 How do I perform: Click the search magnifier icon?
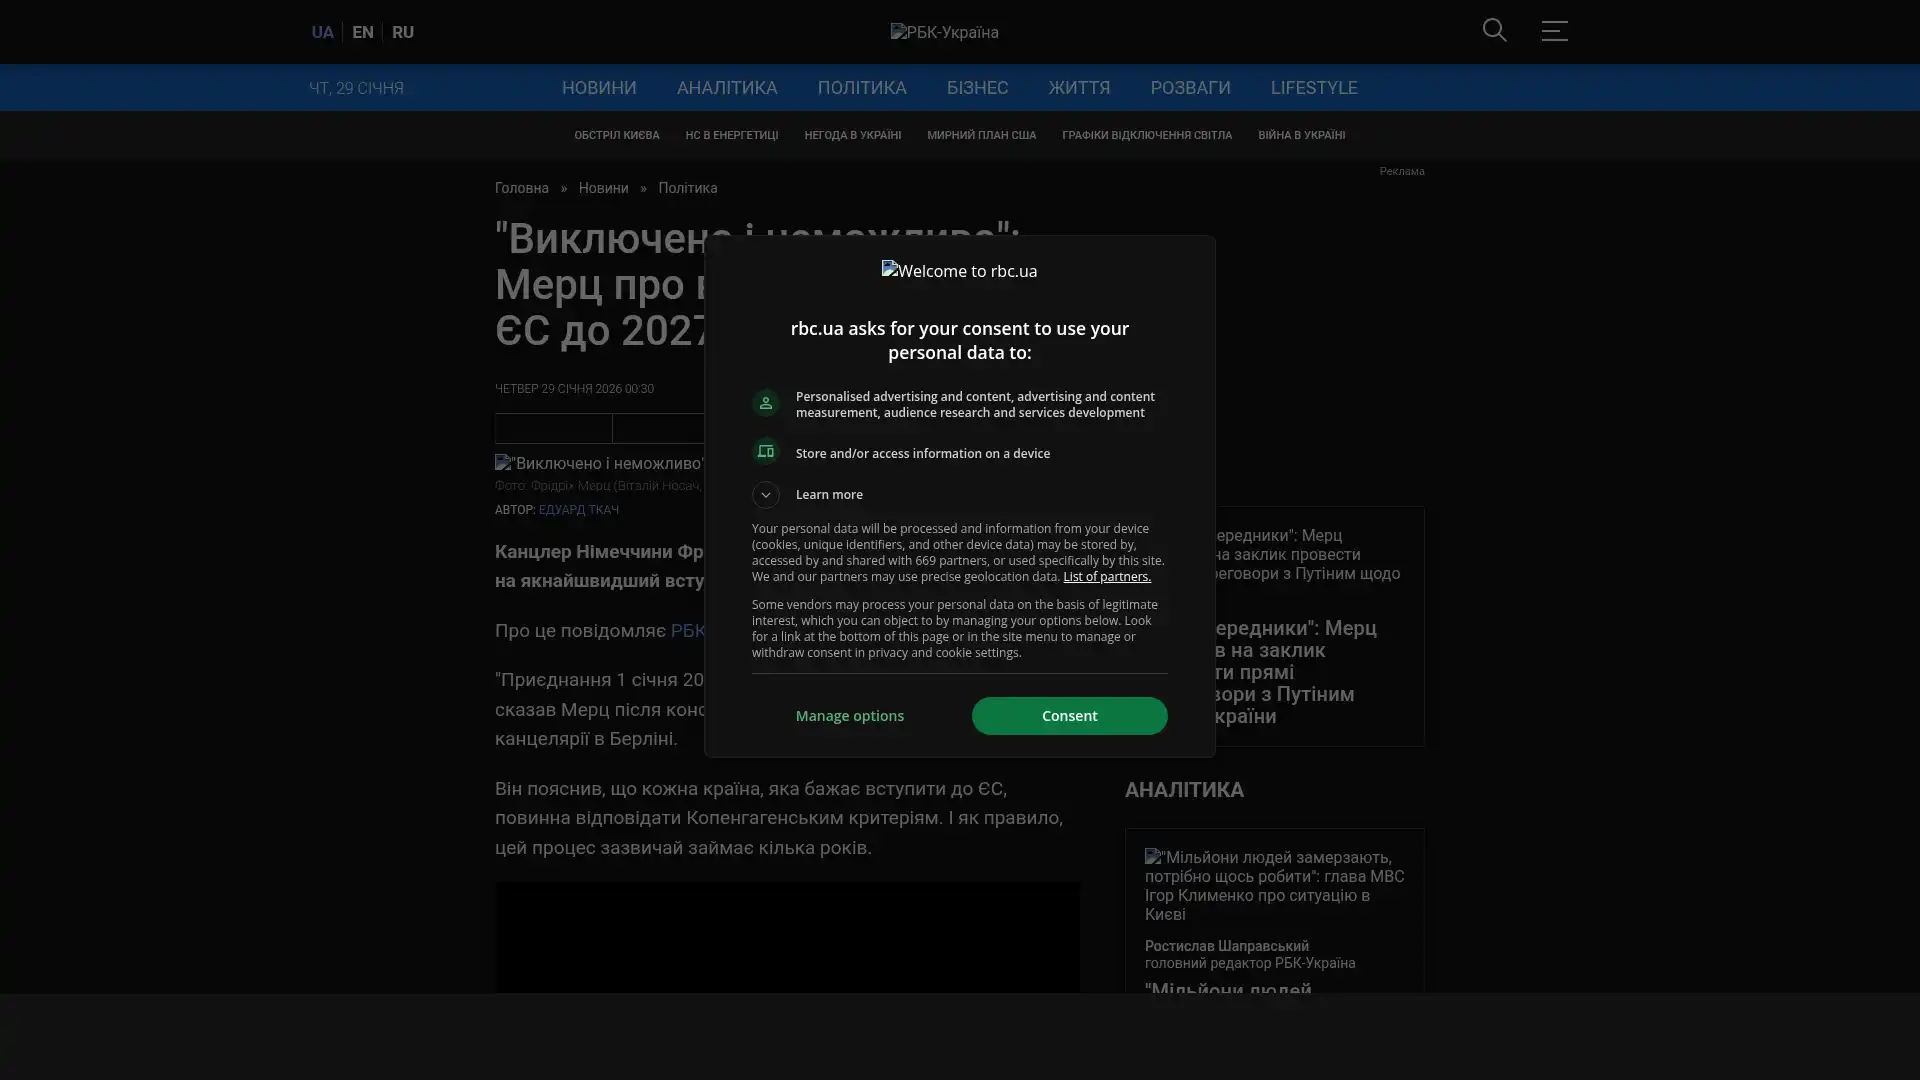tap(1494, 30)
